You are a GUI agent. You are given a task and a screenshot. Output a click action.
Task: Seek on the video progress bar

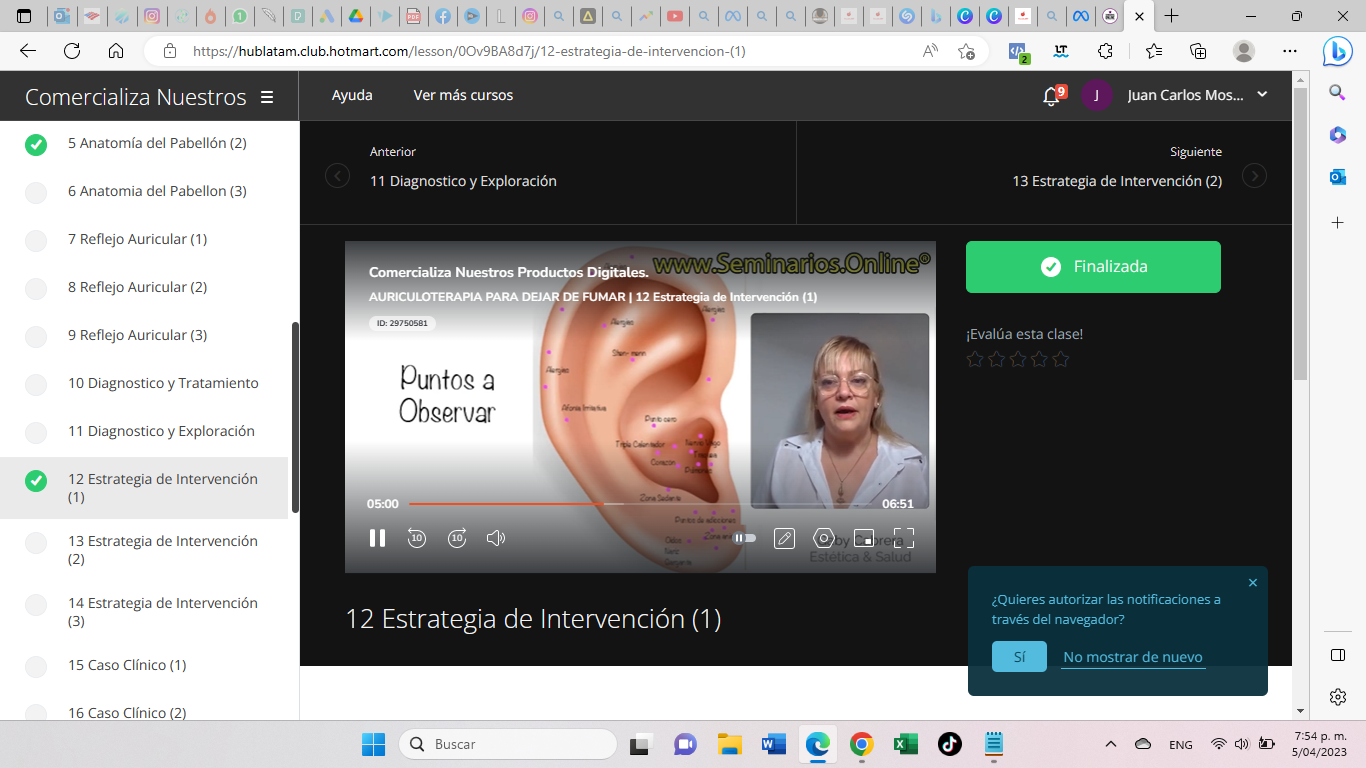coord(640,504)
